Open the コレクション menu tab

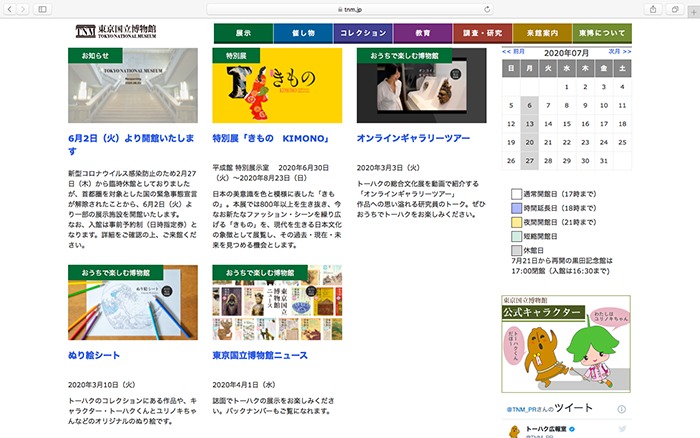click(363, 33)
